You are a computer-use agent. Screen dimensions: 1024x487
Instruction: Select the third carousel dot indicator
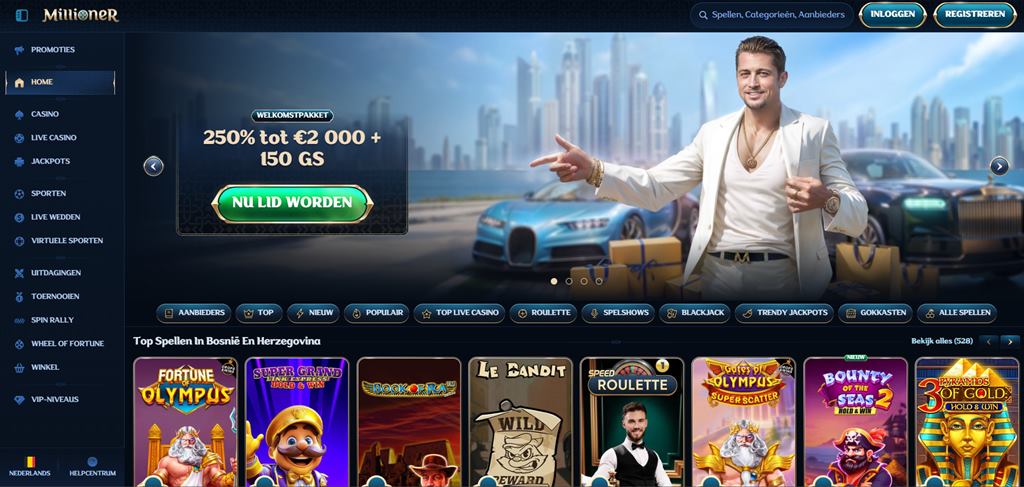(x=583, y=281)
